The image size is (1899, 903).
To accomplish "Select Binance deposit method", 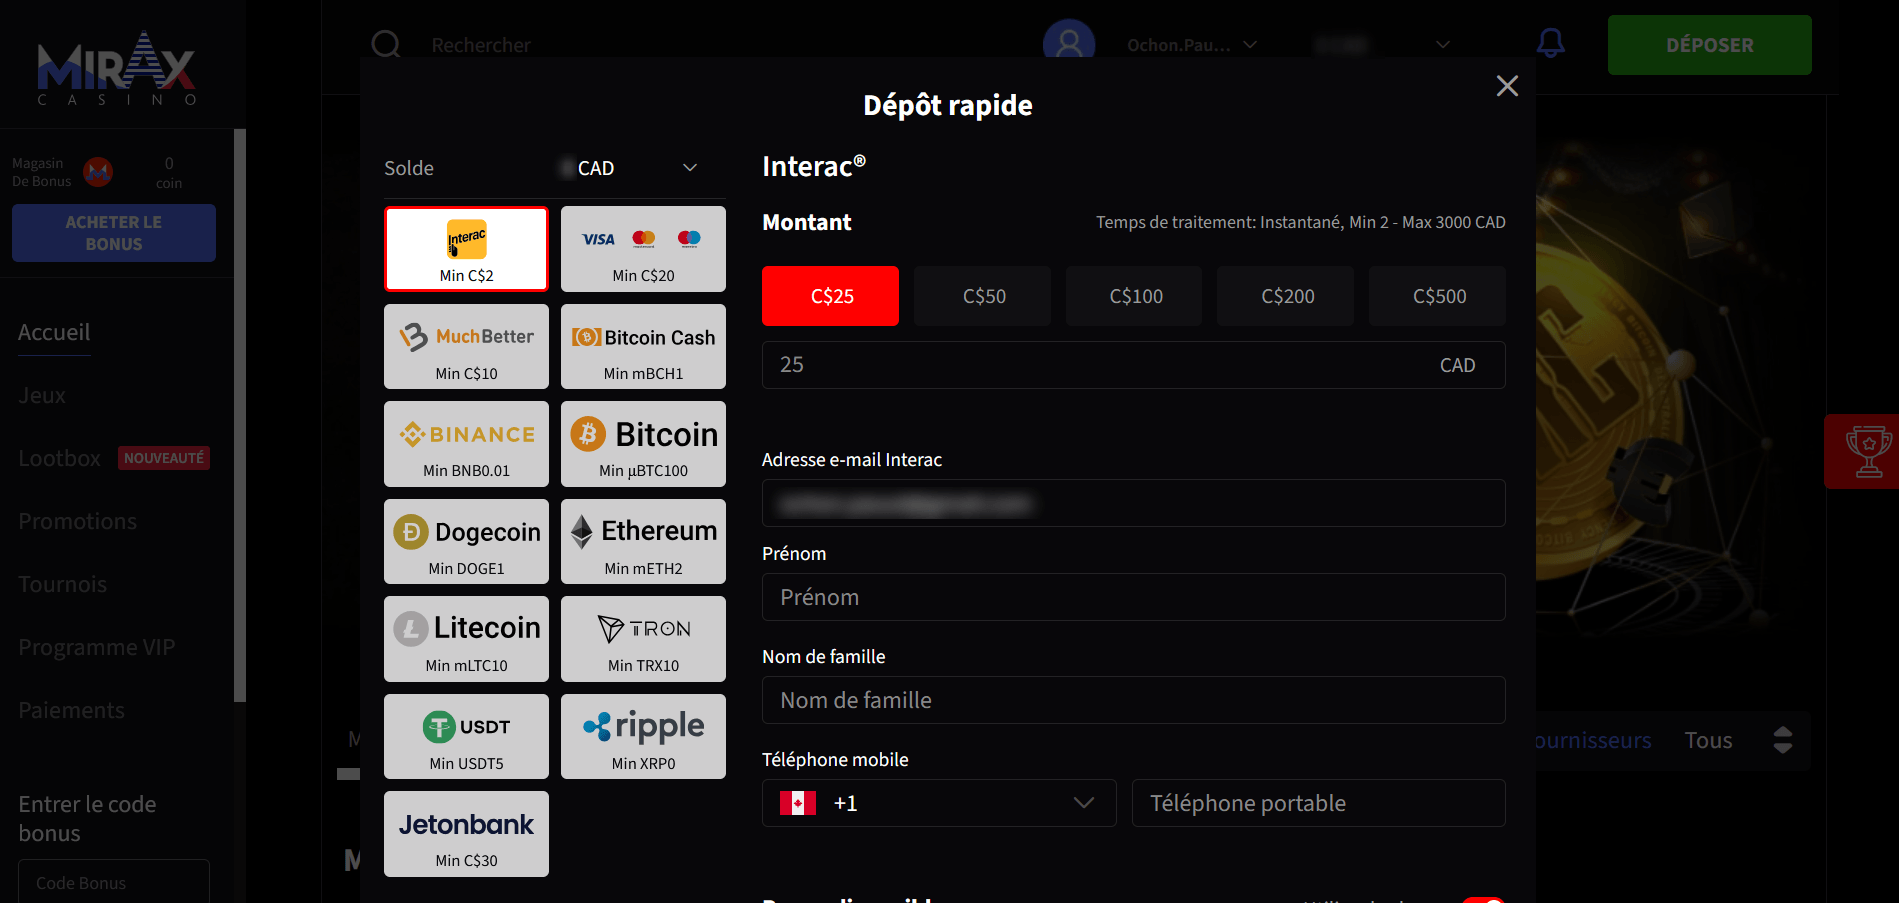I will coord(466,444).
